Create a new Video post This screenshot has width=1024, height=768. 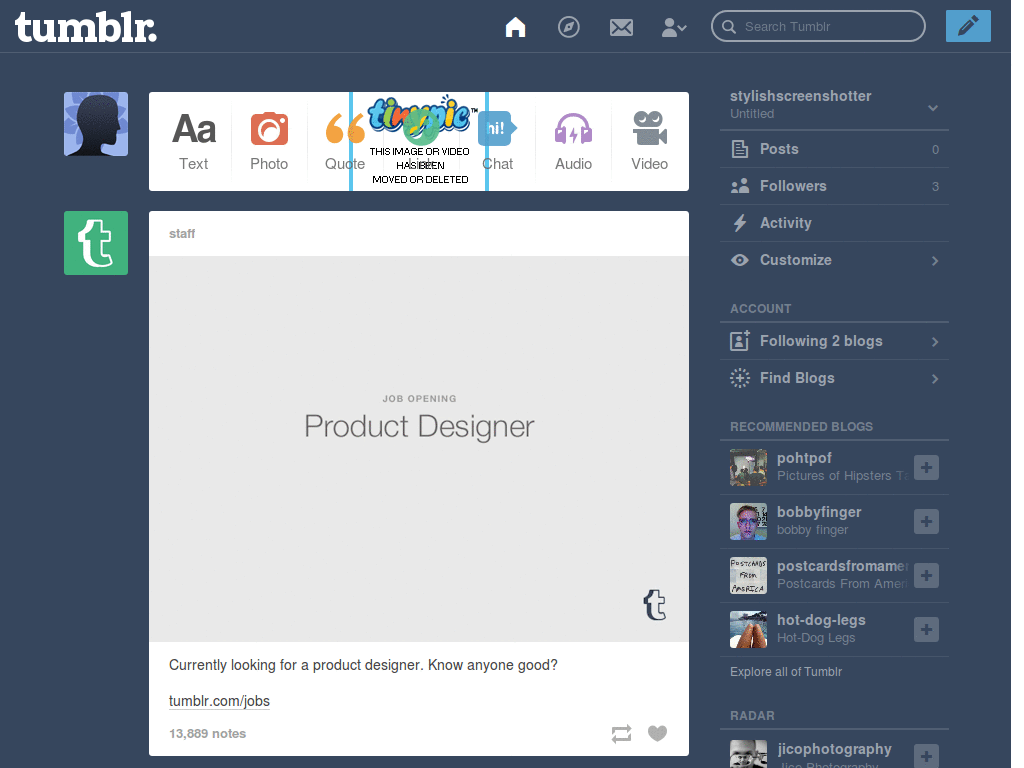point(649,141)
